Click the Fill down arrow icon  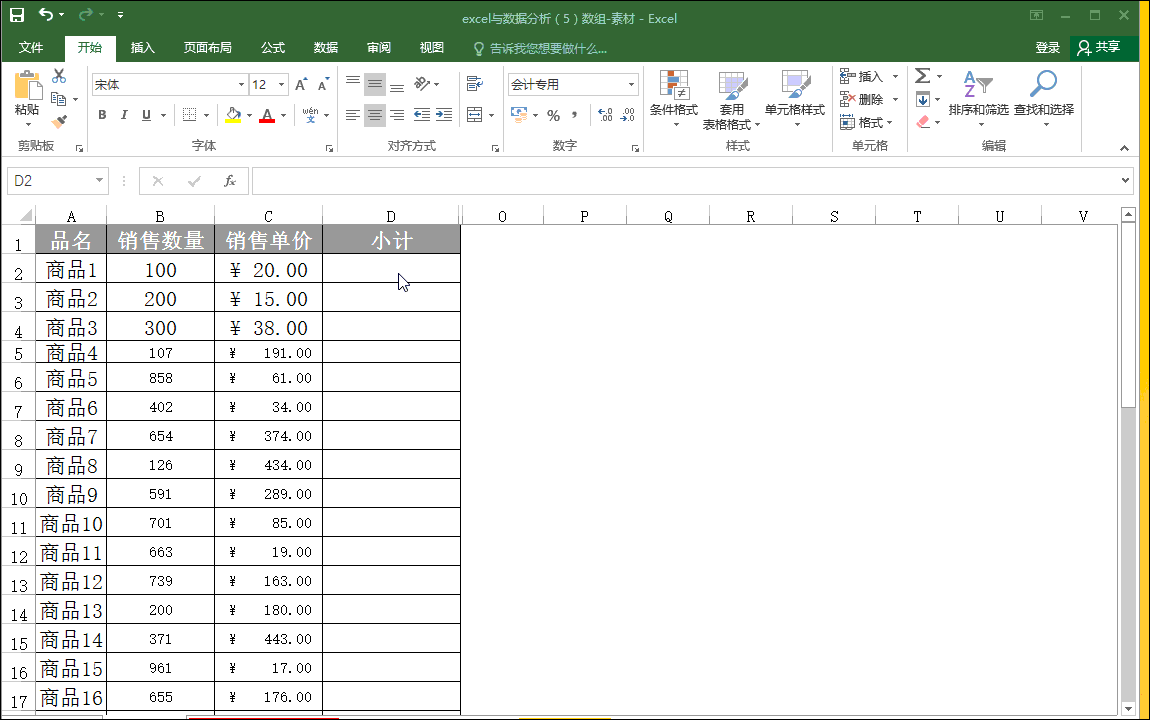tap(923, 99)
